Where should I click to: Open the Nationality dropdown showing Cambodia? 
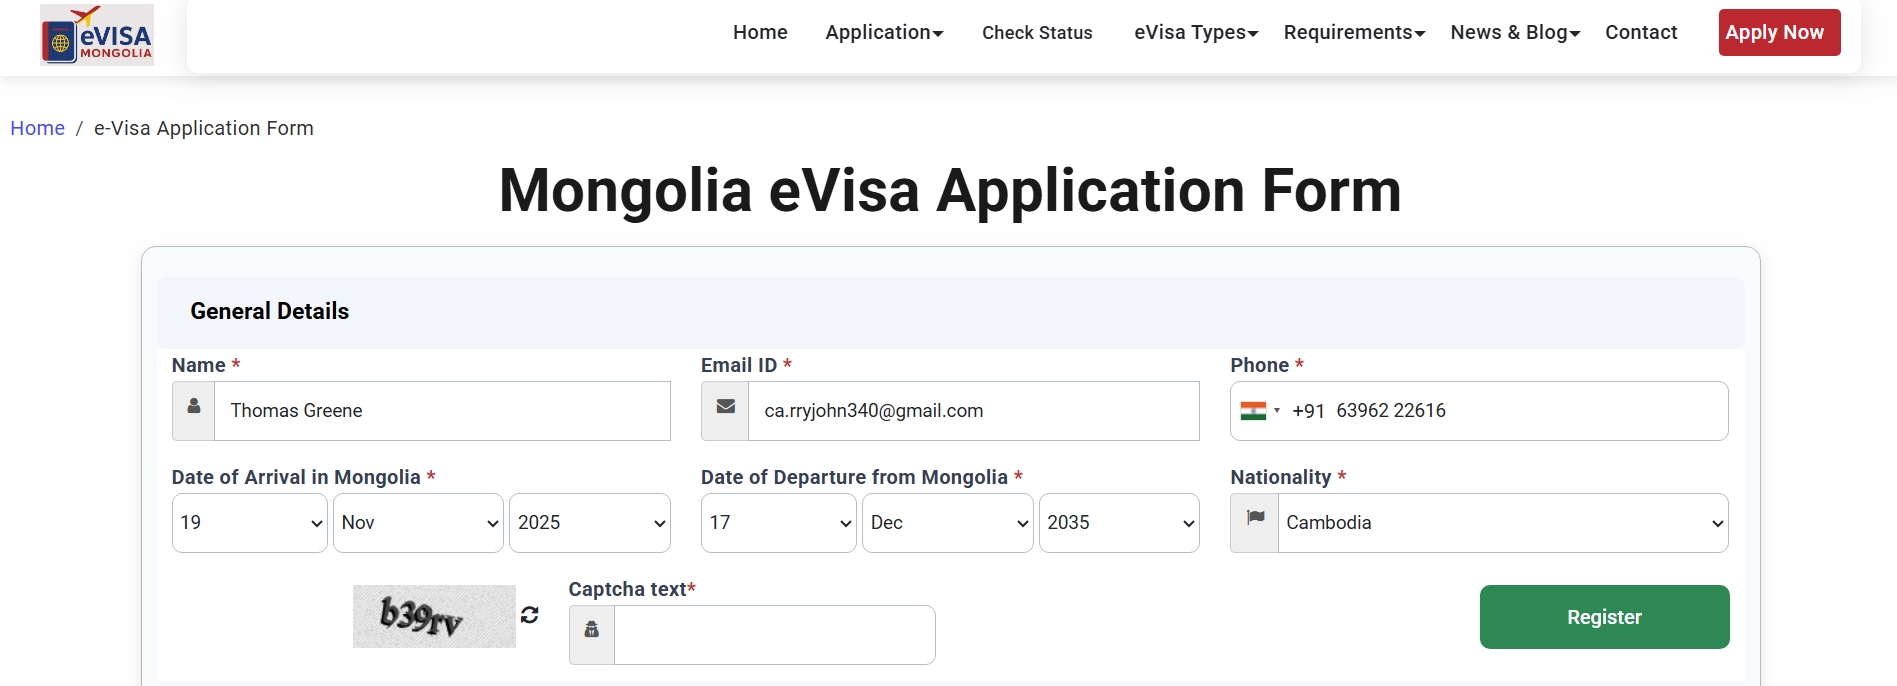pos(1502,523)
